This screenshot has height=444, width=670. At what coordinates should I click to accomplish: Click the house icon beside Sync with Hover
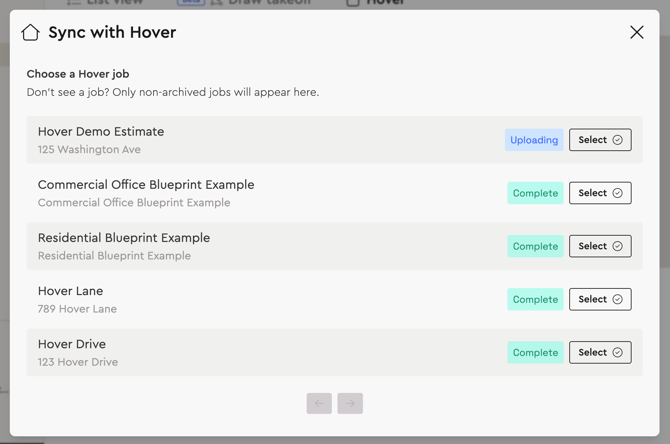click(31, 32)
